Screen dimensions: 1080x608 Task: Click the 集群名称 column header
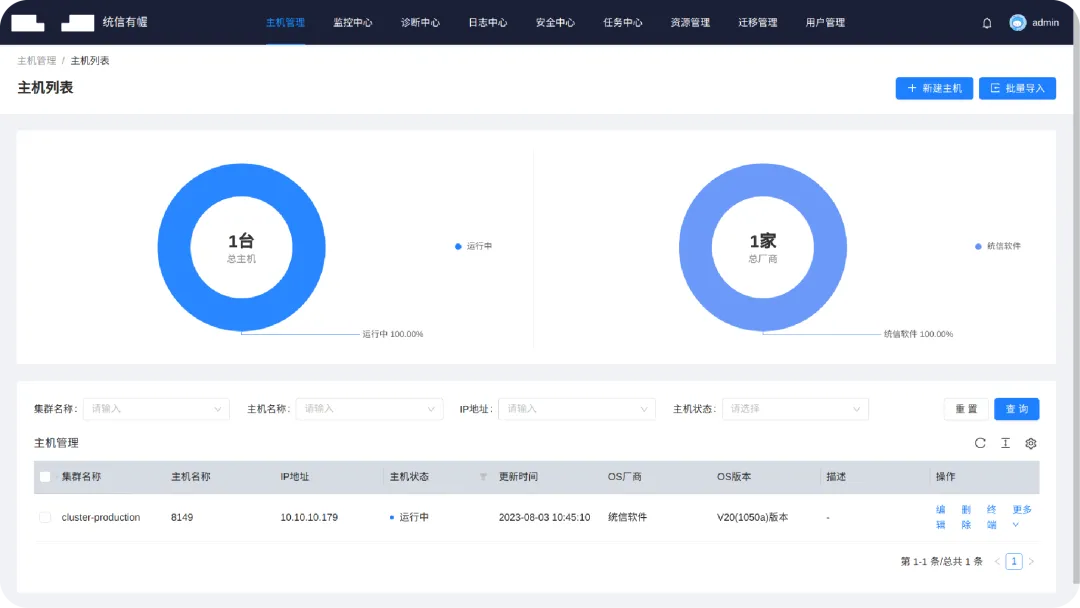point(81,476)
